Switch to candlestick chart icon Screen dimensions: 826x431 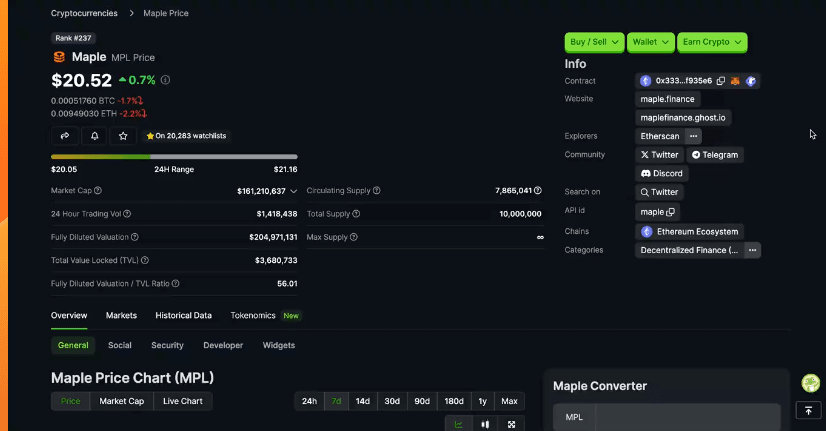point(485,424)
